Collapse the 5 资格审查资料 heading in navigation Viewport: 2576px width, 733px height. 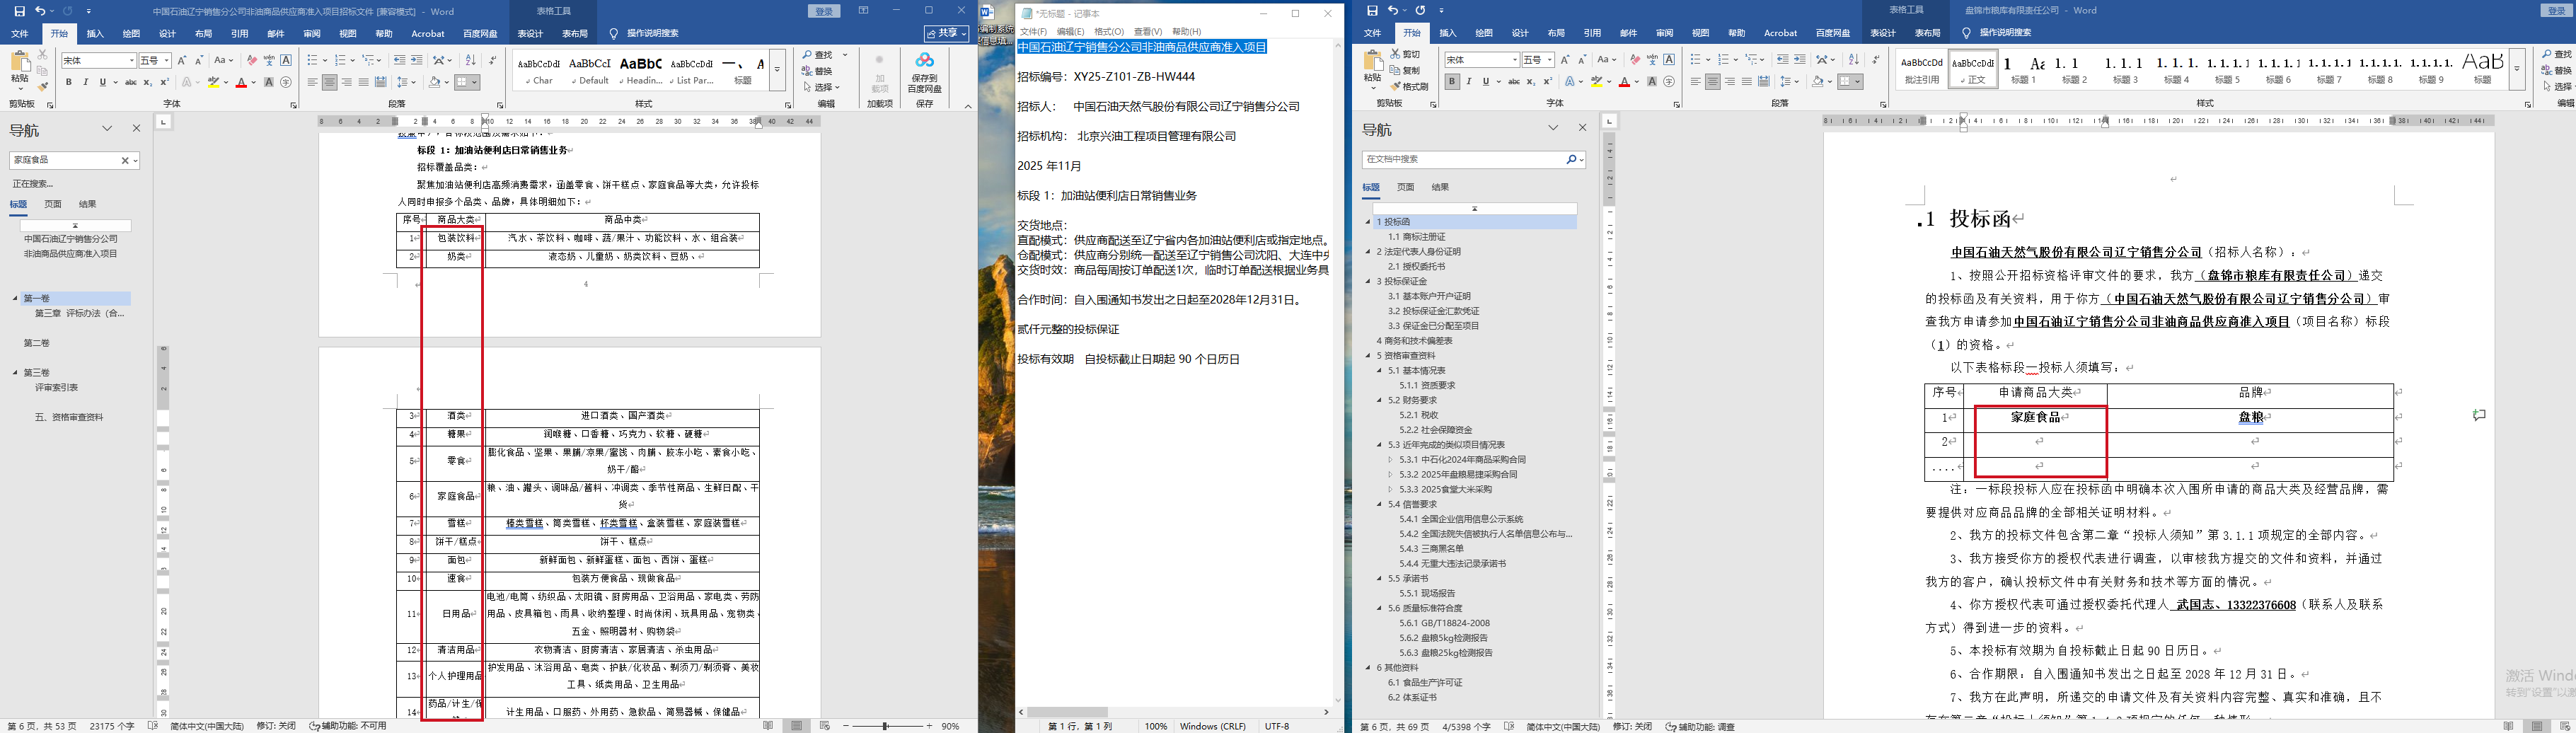click(x=1369, y=356)
